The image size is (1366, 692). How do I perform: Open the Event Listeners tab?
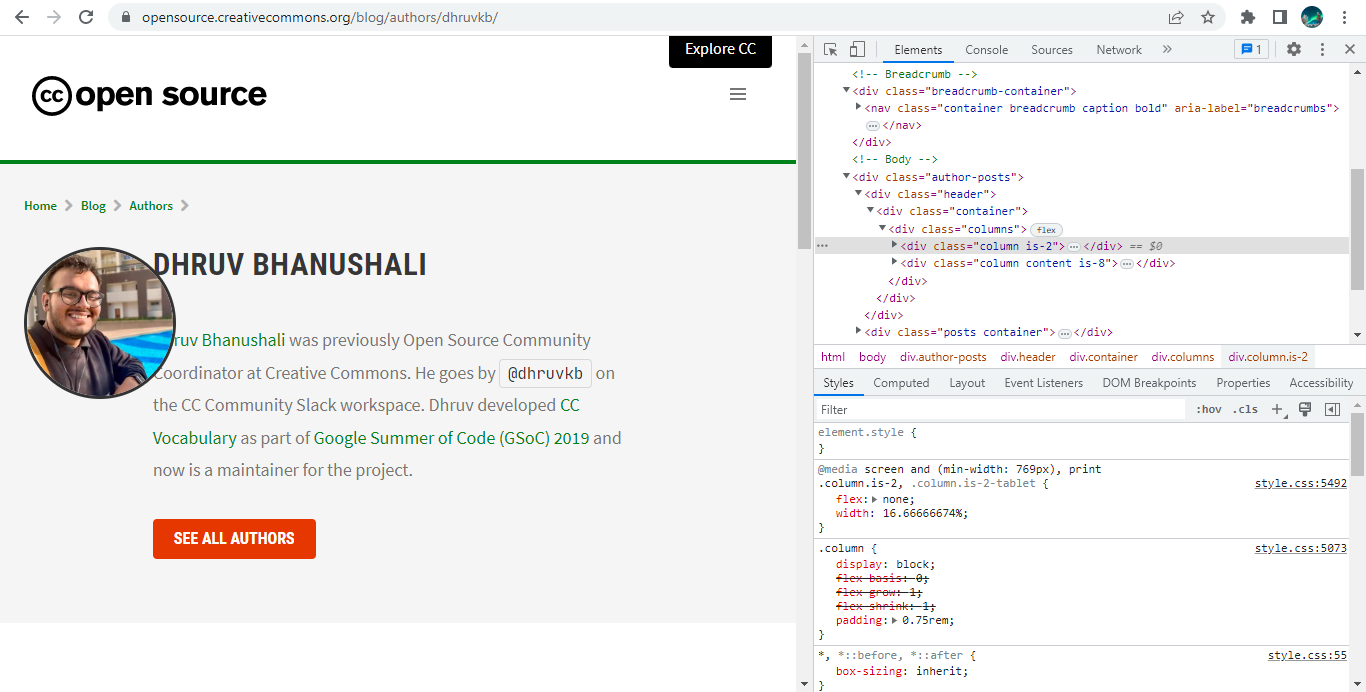click(1044, 383)
